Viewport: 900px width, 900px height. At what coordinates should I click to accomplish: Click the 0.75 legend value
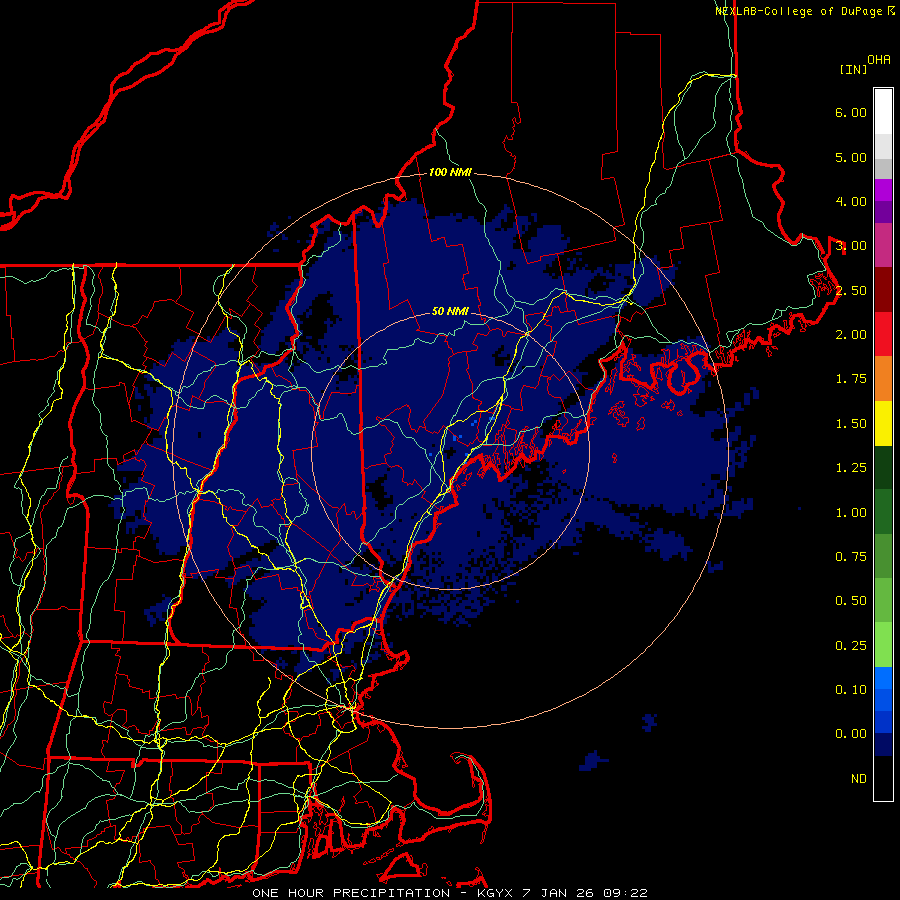[x=851, y=557]
